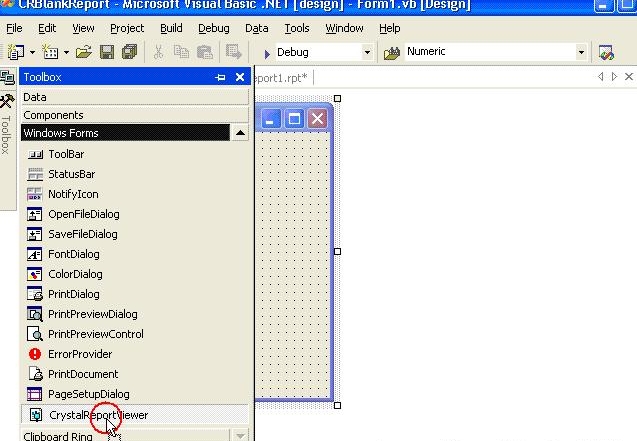
Task: Select the ErrorProvider toolbox control
Action: coord(79,354)
